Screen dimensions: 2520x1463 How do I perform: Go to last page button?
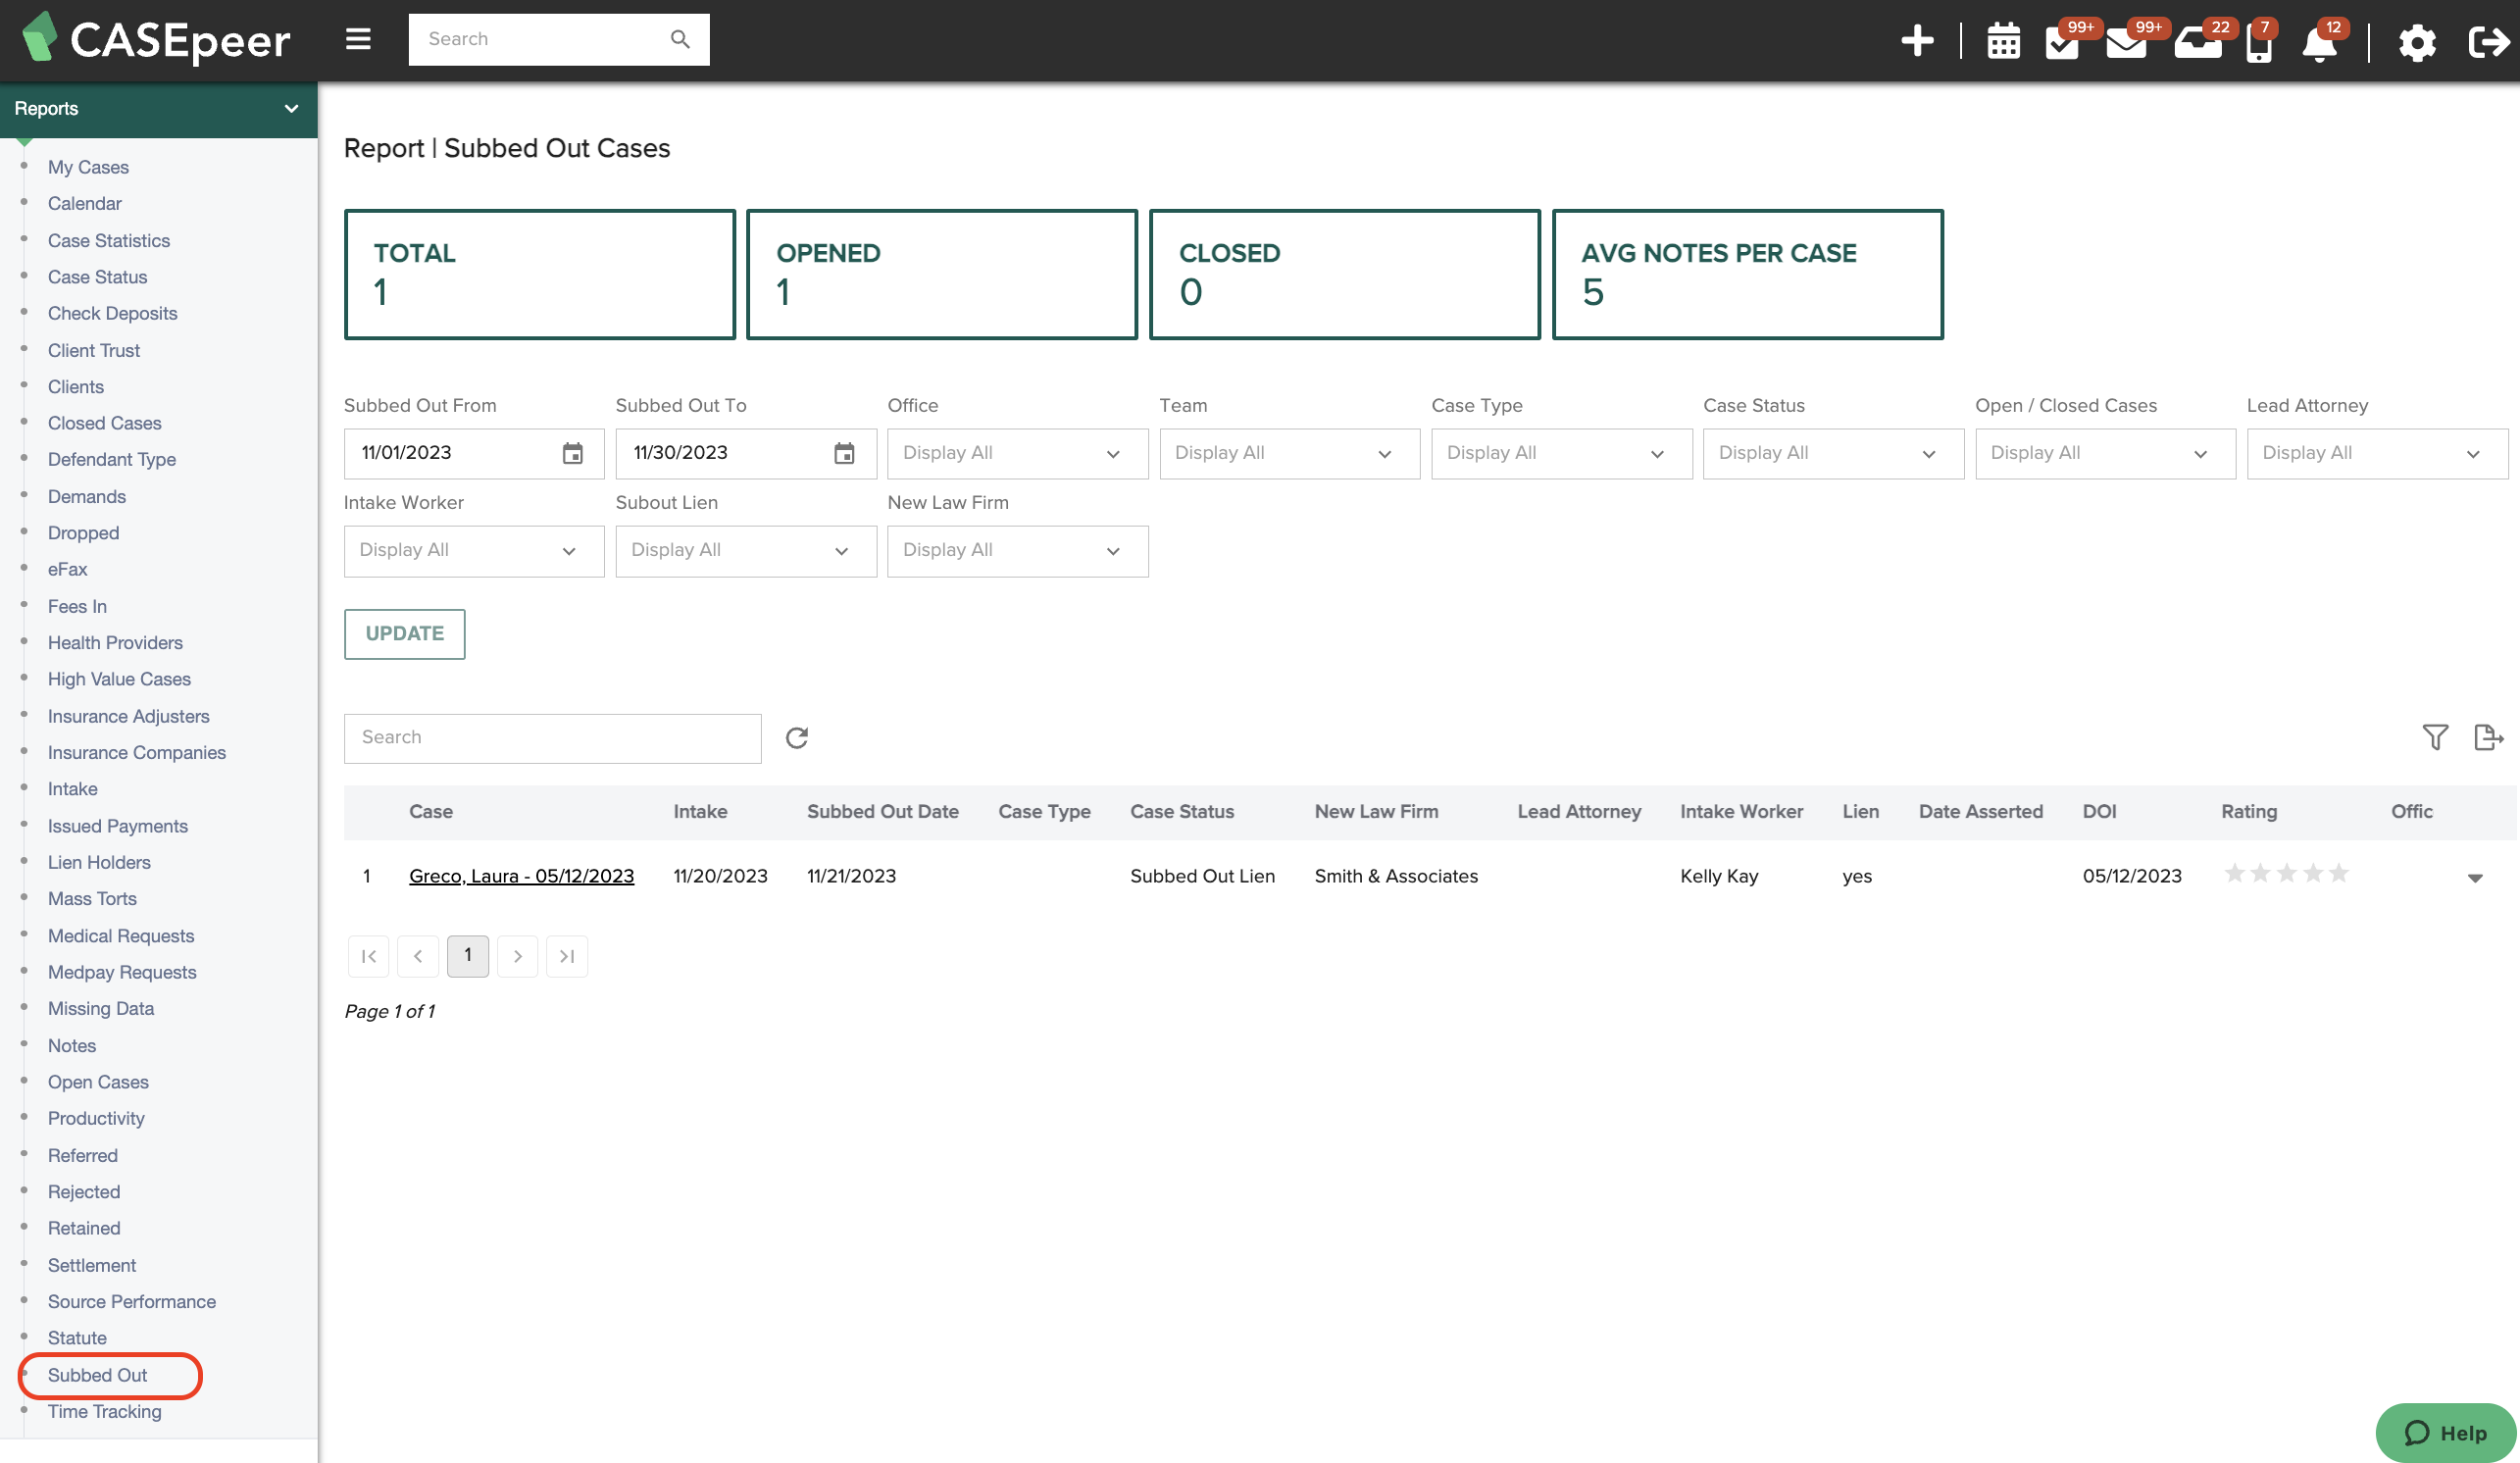pos(567,956)
